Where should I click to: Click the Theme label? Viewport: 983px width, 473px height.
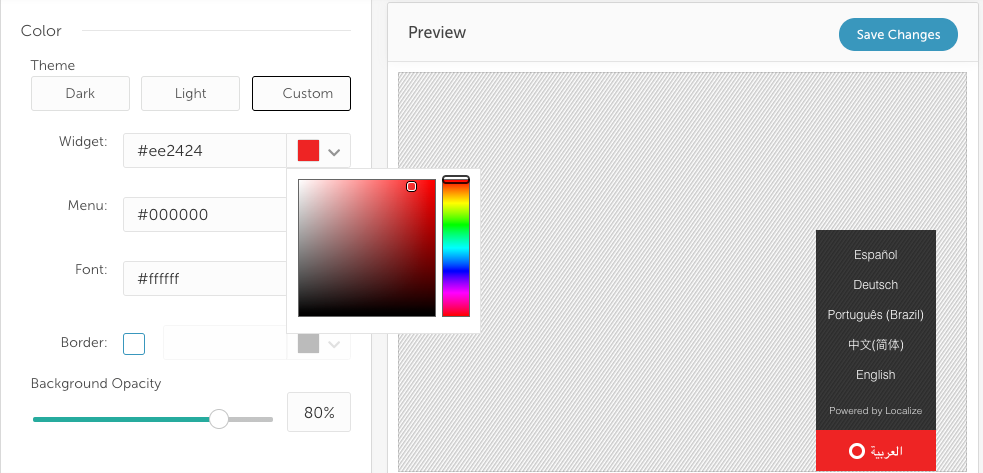[x=53, y=65]
